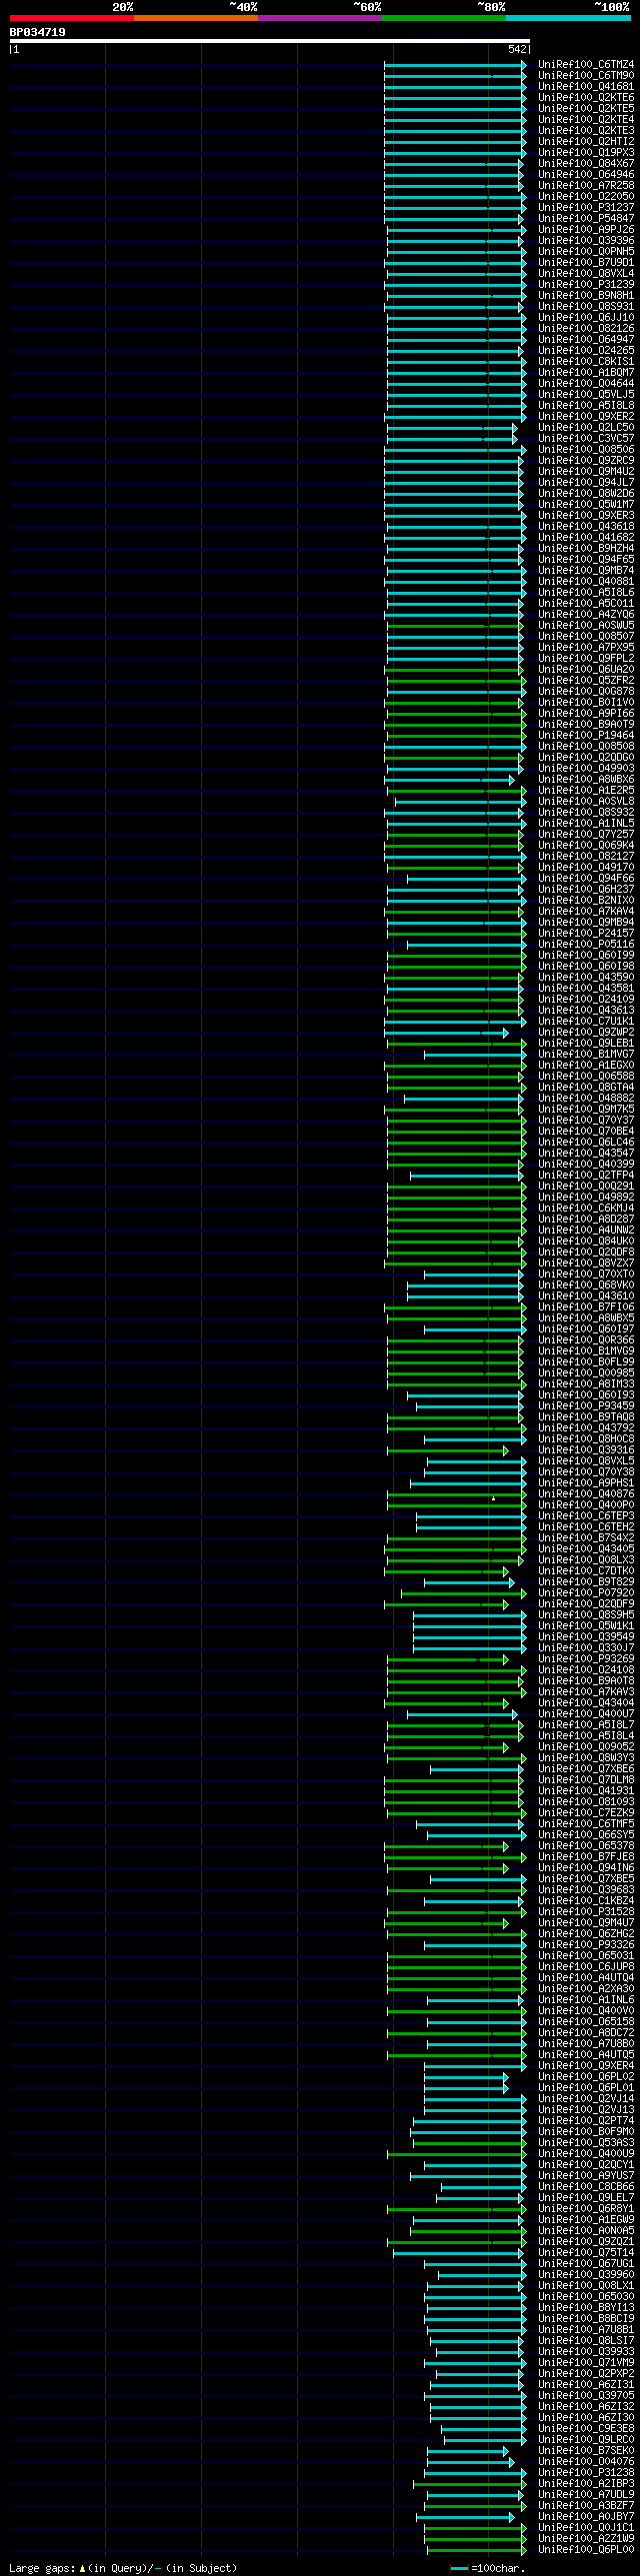640x2576 pixels.
Task: Choose hit UniRef100_Q6LC46
Action: [586, 1143]
